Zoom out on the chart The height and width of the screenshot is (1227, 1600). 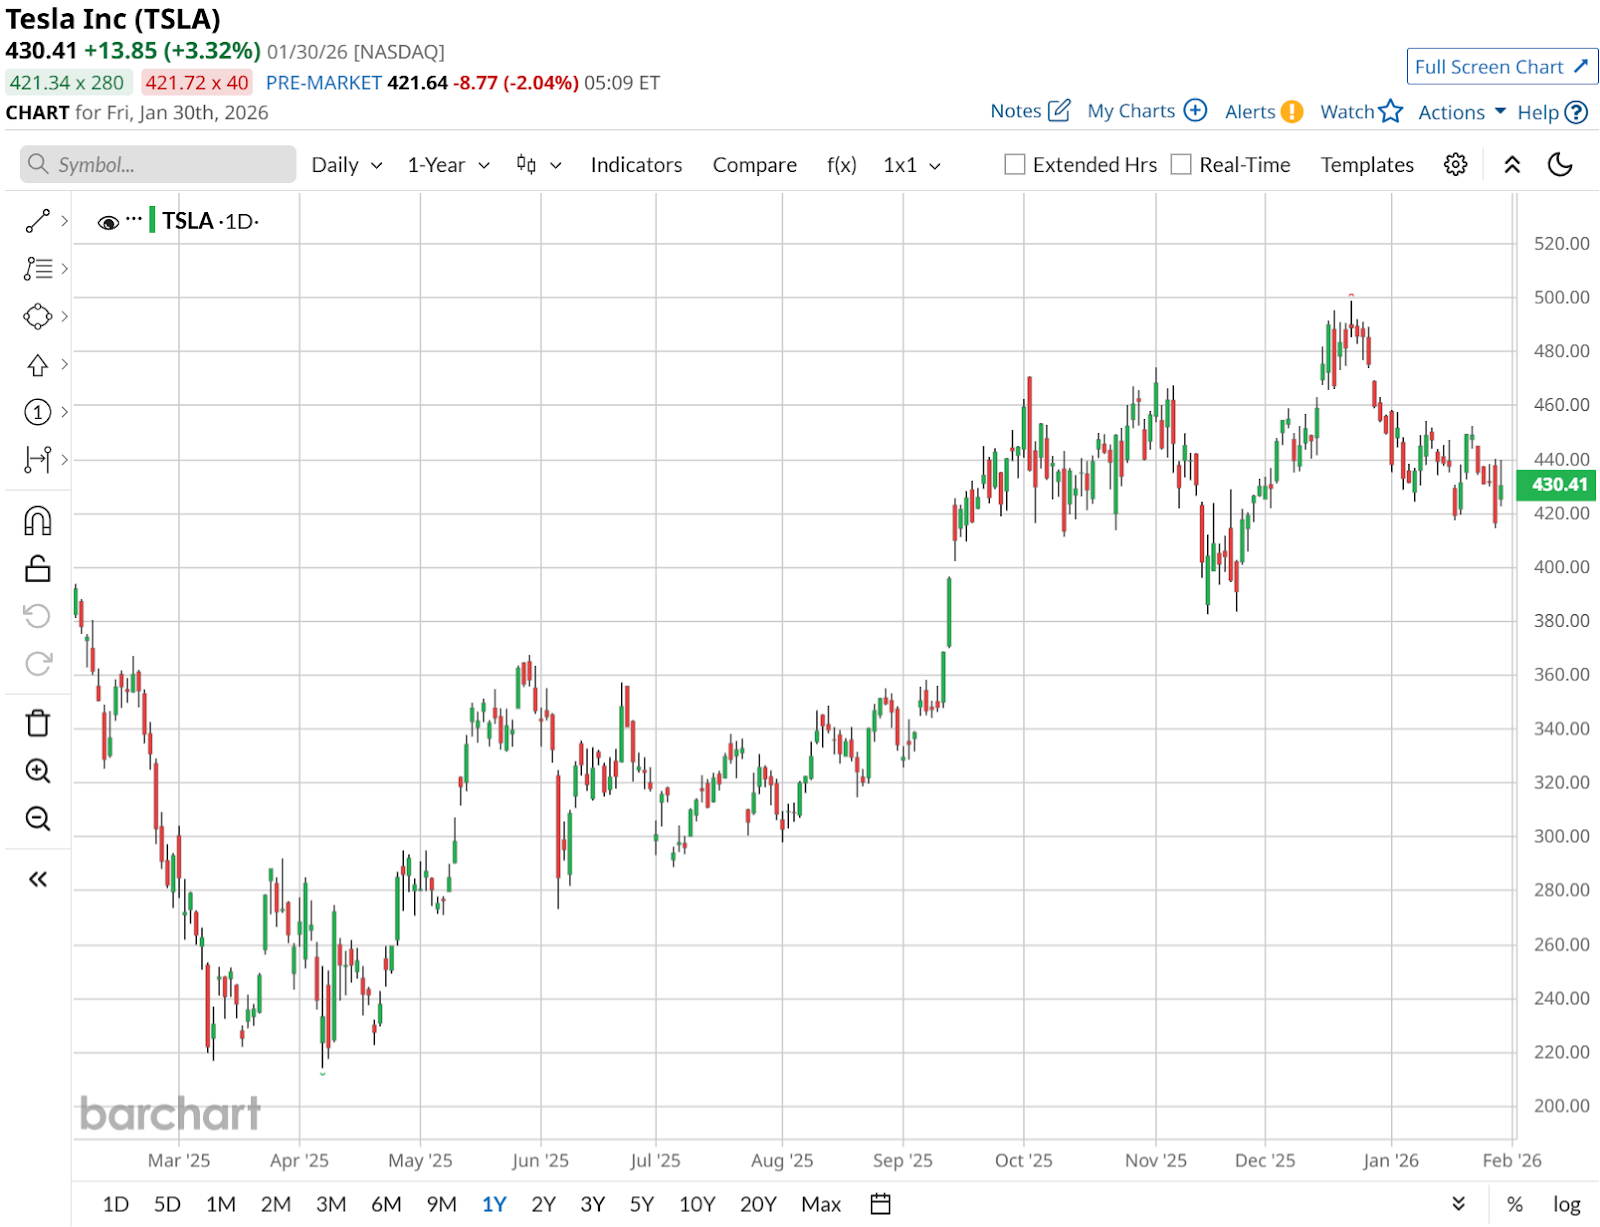click(x=38, y=819)
